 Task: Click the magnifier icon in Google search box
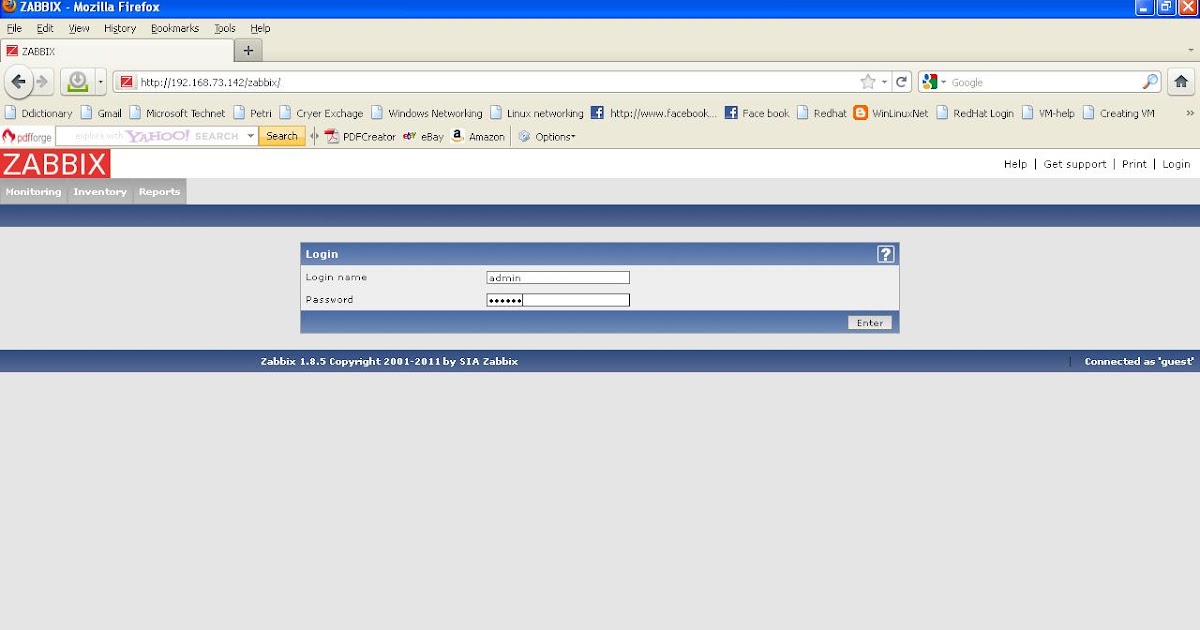pyautogui.click(x=1151, y=82)
